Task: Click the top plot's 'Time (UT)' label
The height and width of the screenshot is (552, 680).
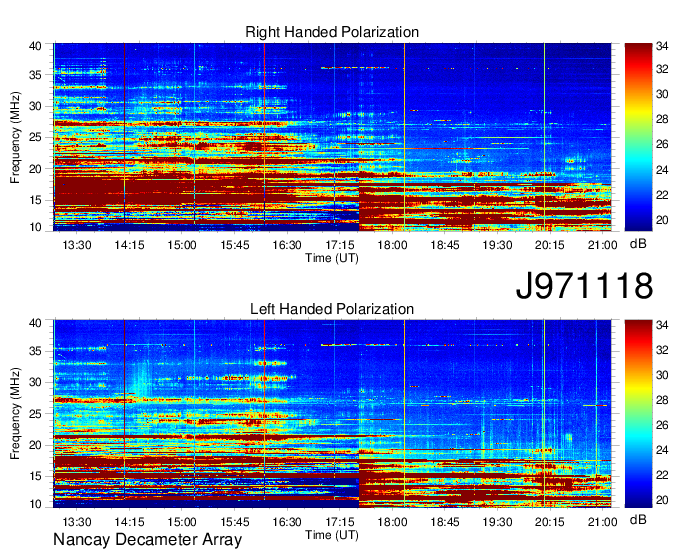Action: pyautogui.click(x=332, y=258)
